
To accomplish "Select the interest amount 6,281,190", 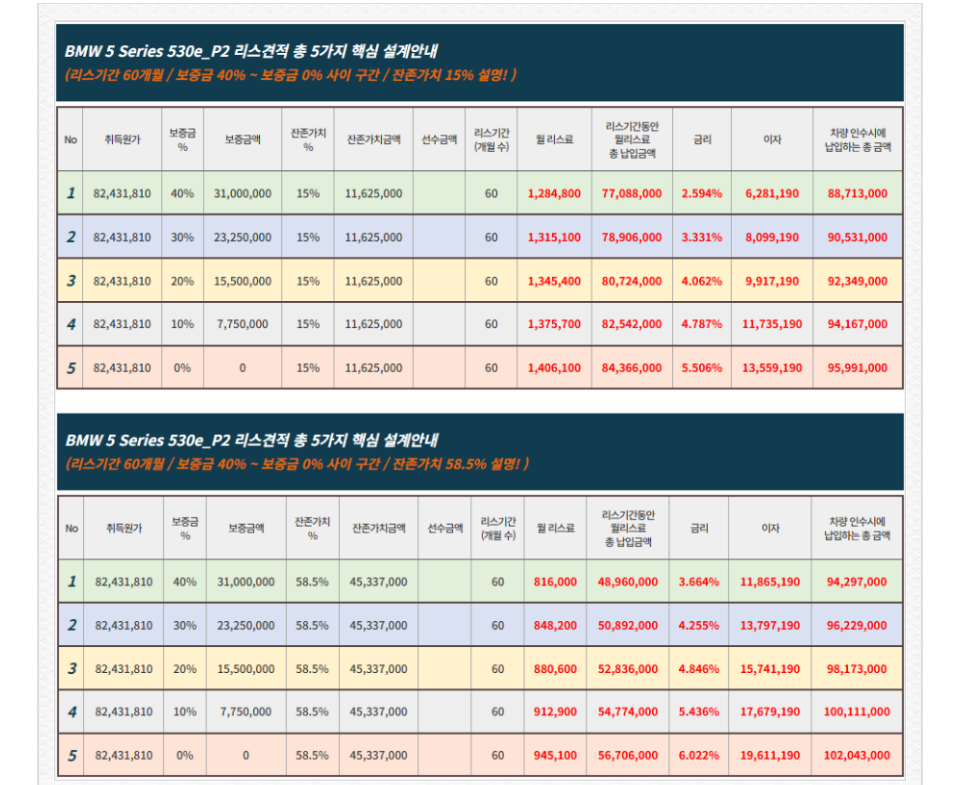I will 772,193.
